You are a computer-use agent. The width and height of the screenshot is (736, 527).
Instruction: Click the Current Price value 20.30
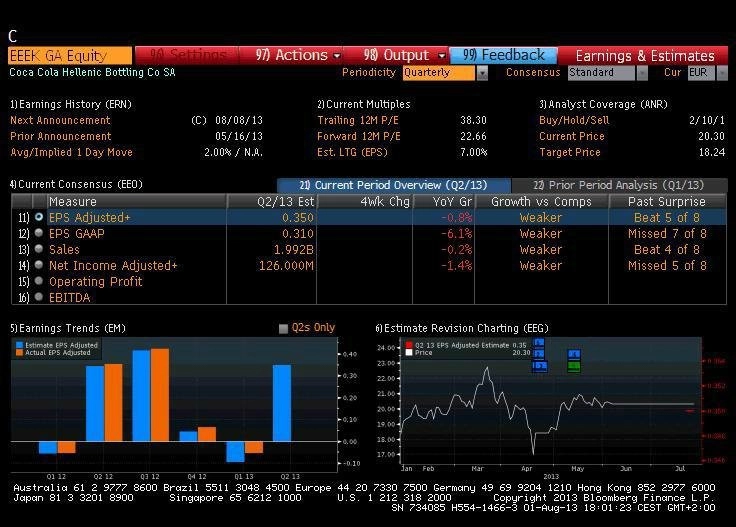tap(712, 136)
